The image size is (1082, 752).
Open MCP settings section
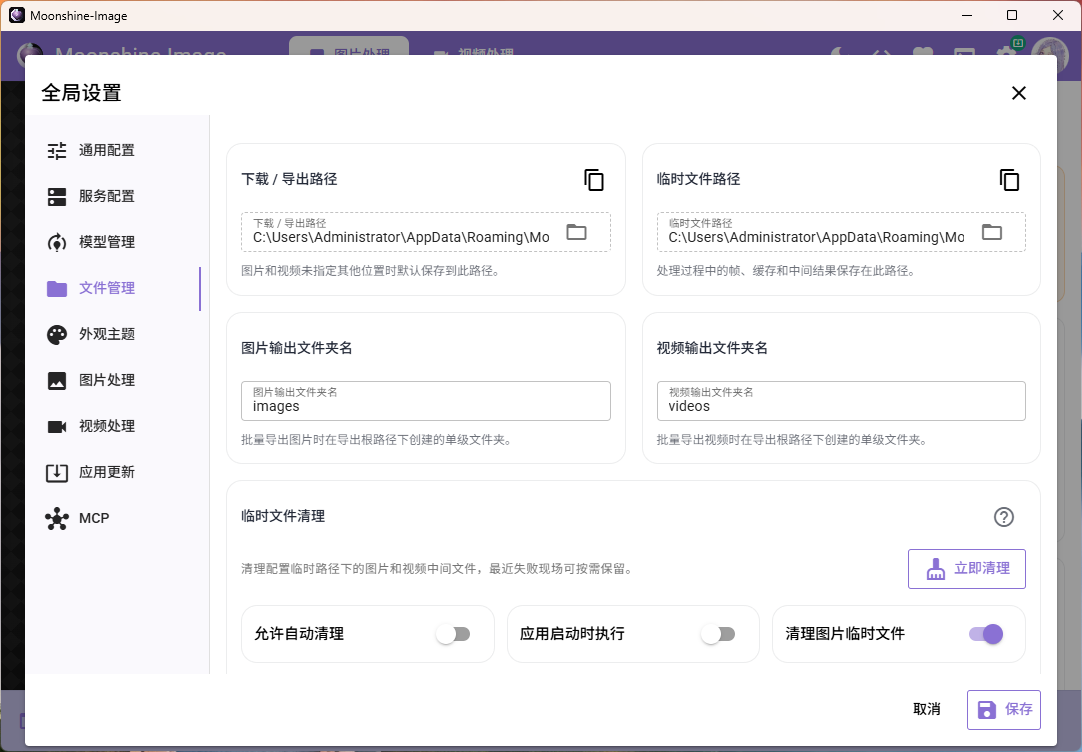point(116,518)
